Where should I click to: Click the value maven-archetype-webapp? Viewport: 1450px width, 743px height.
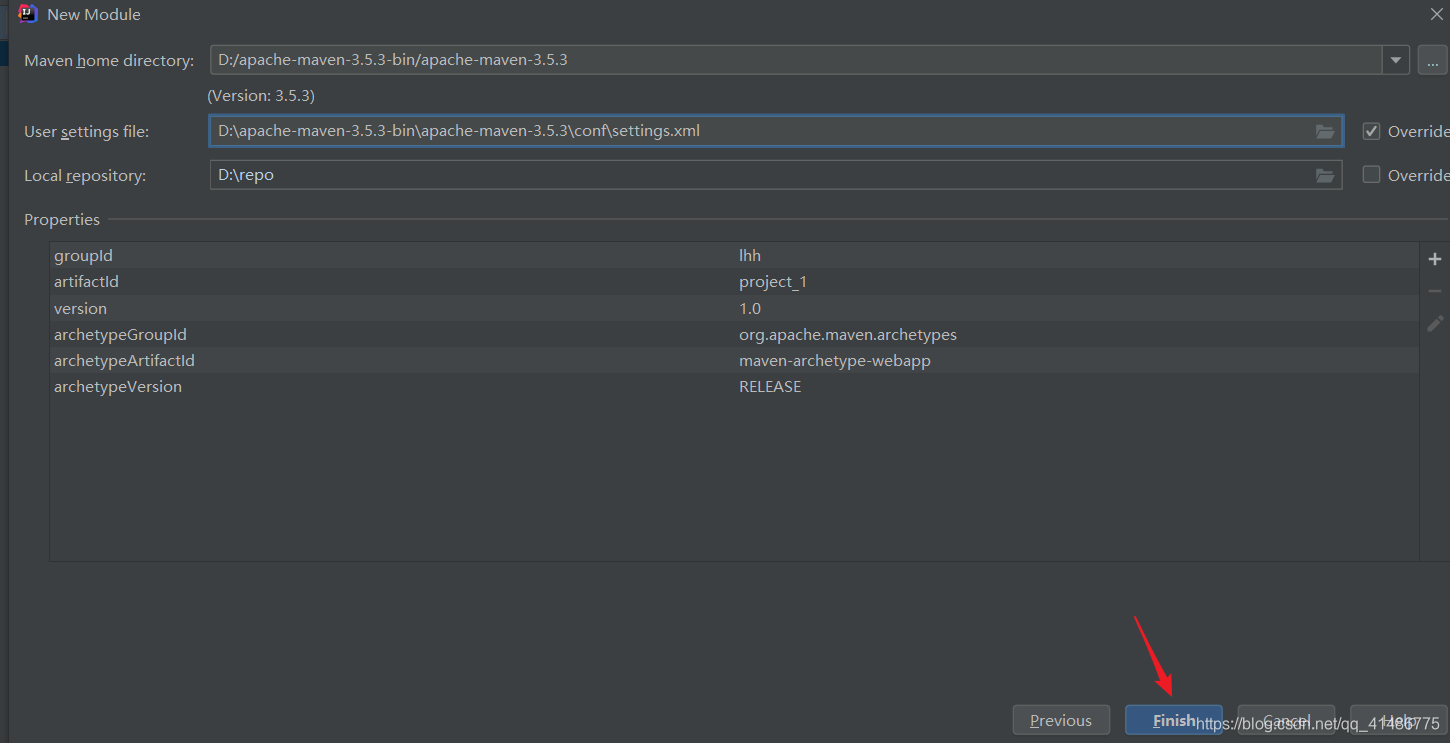coord(835,360)
